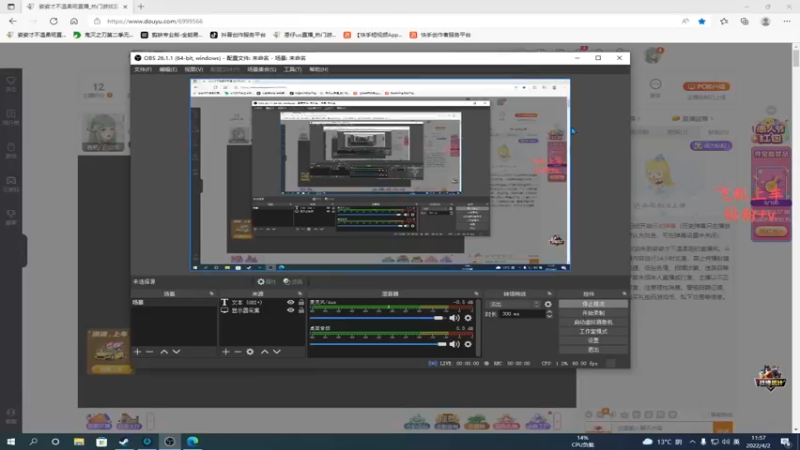
Task: Open Edge profile avatar
Action: [x=765, y=21]
